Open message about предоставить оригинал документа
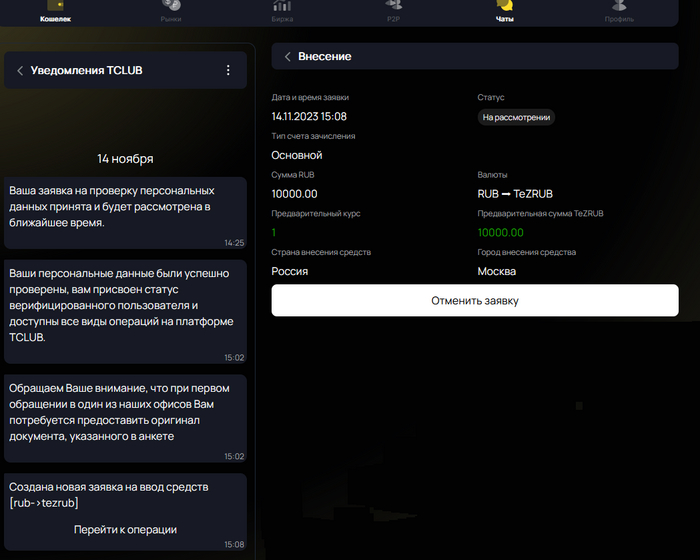The image size is (700, 560). tap(125, 418)
